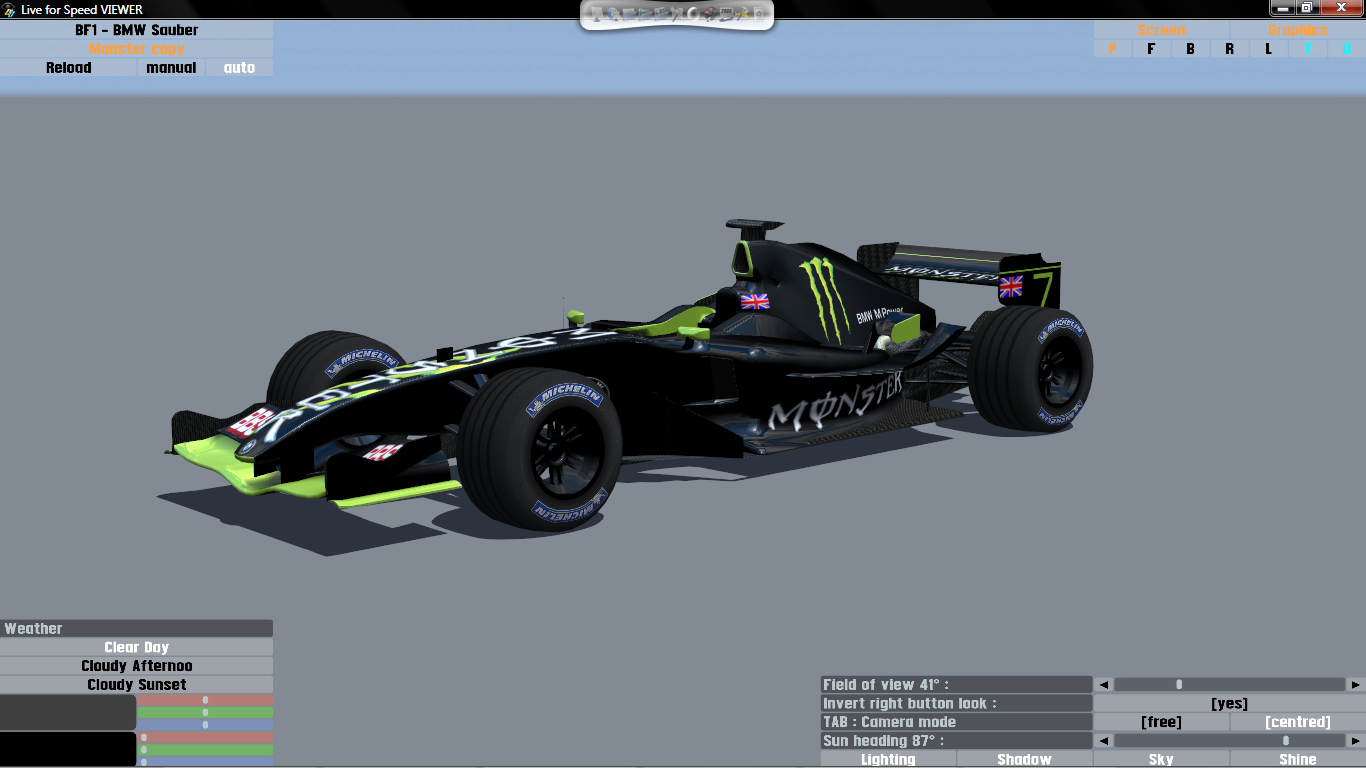
Task: Open the Graphics options tab
Action: (1298, 30)
